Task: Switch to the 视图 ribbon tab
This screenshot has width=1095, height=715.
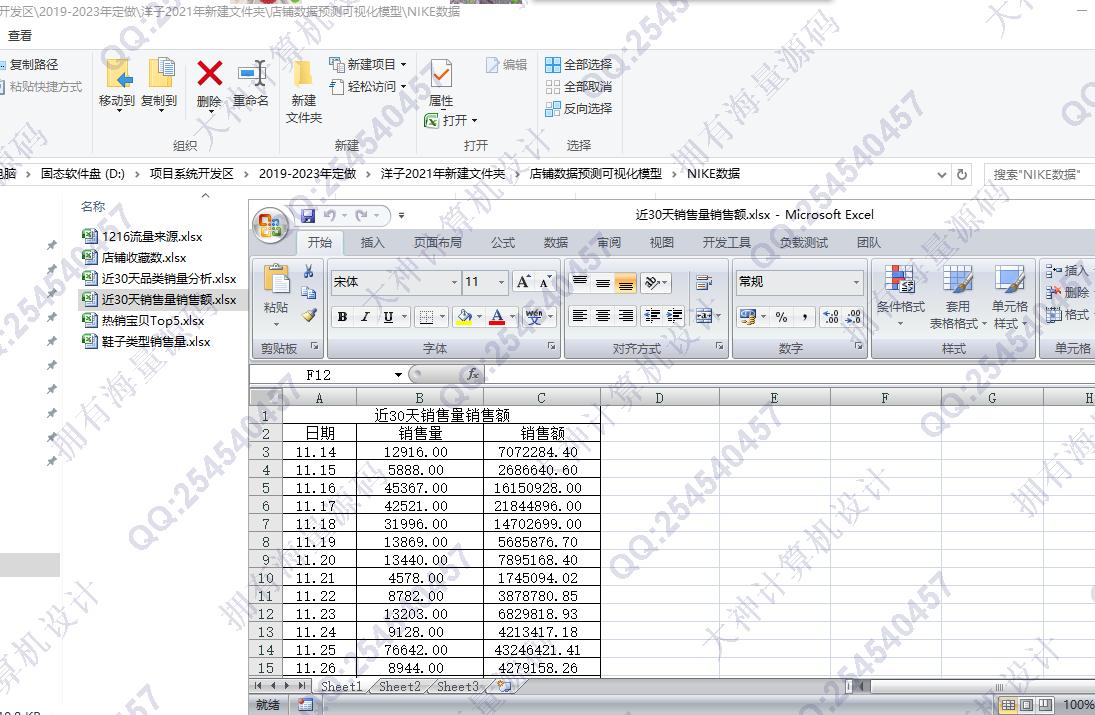Action: (x=661, y=242)
